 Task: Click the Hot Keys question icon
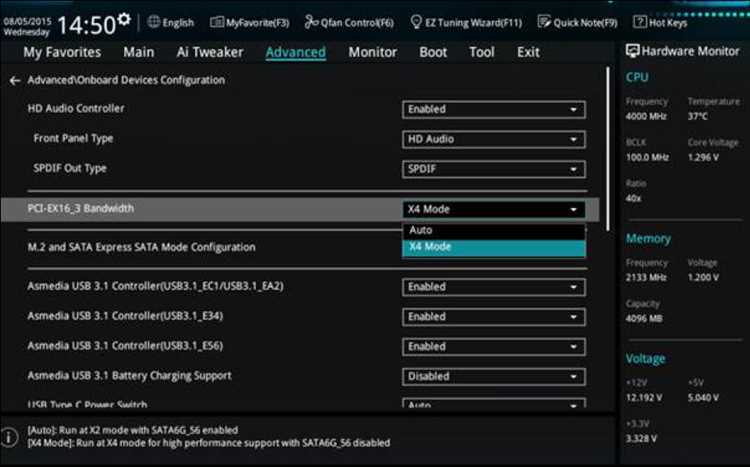640,22
